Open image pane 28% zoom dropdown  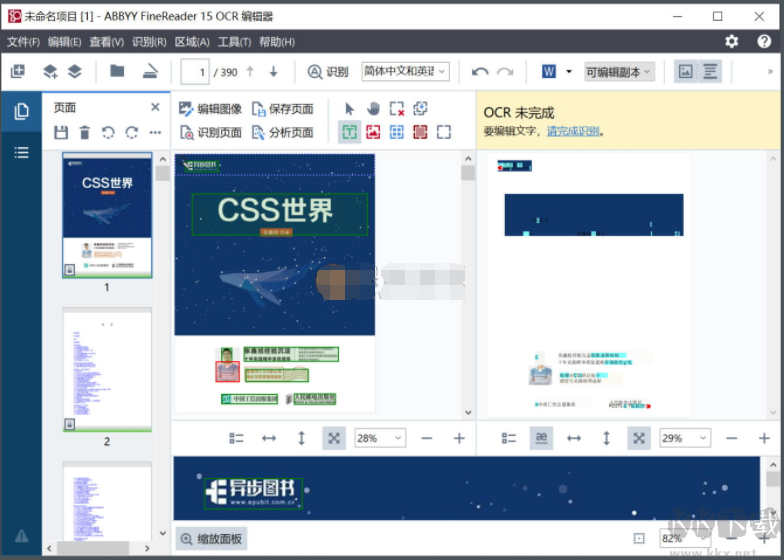[380, 438]
